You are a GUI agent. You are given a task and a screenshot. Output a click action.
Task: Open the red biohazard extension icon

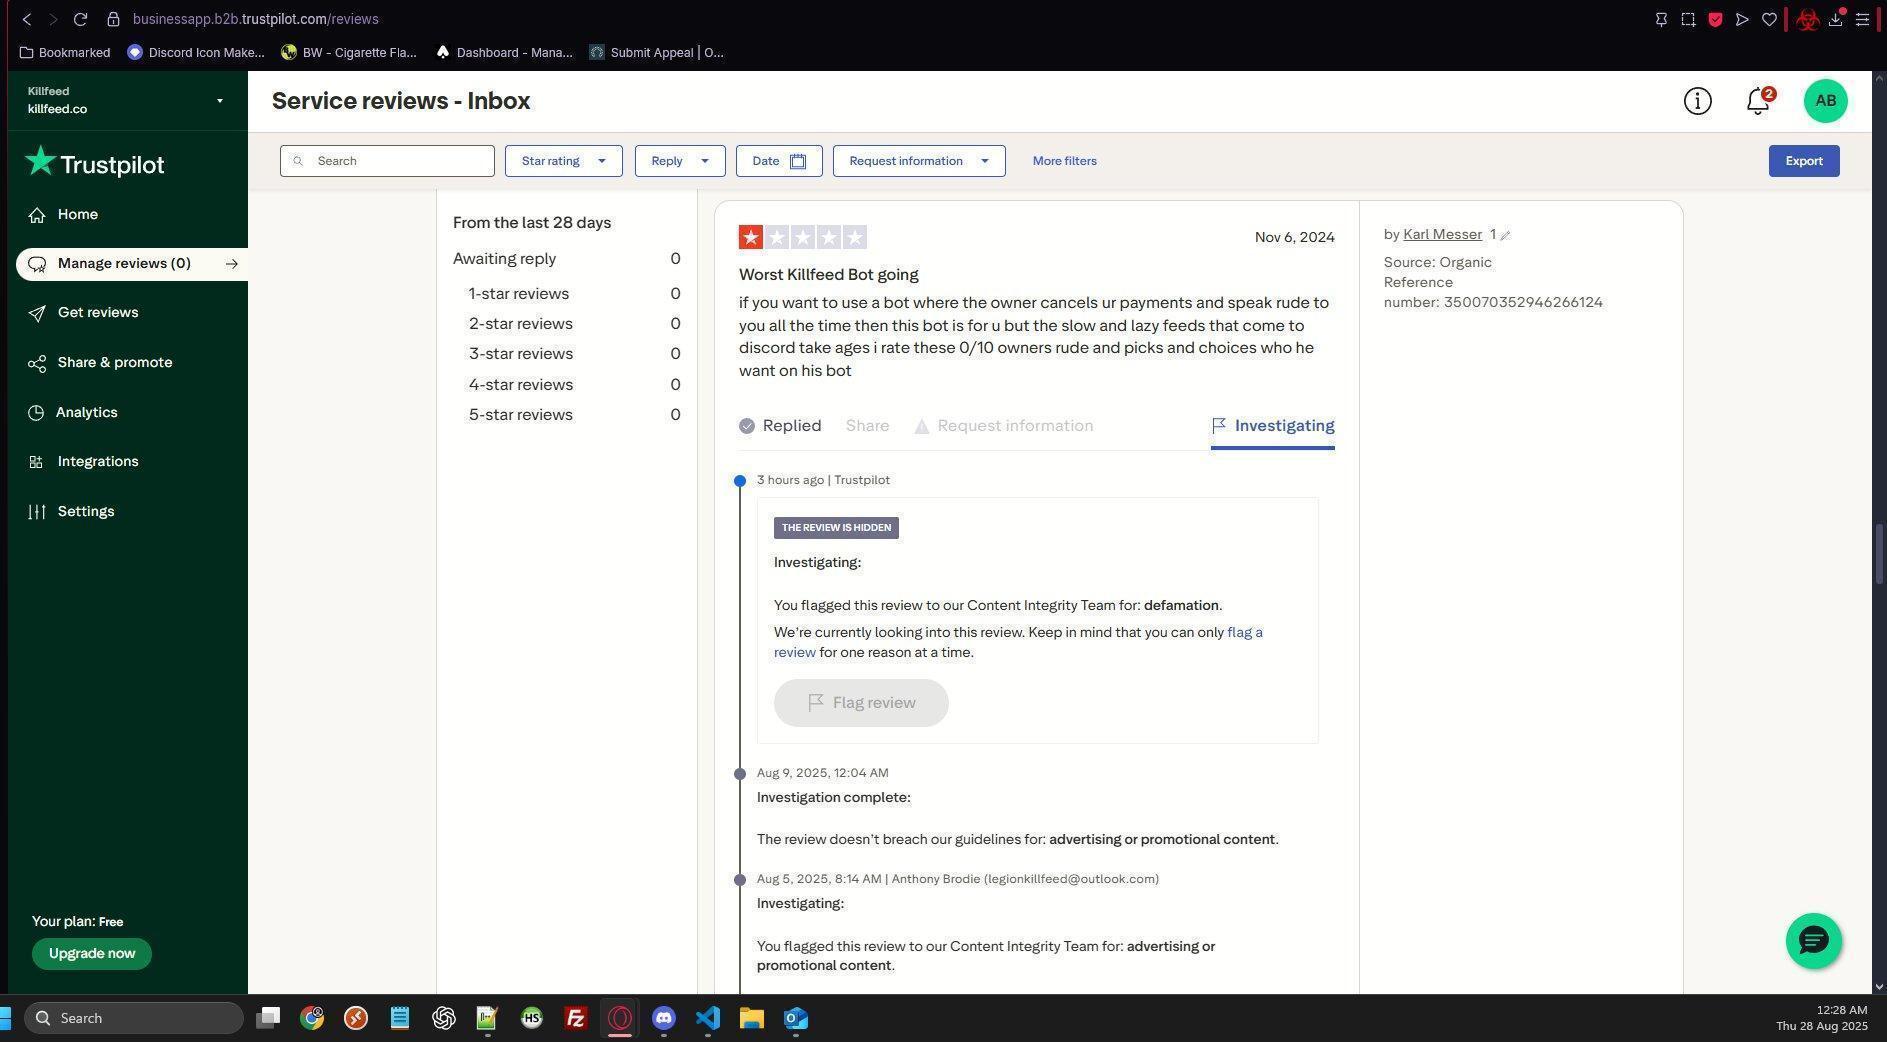point(1807,19)
